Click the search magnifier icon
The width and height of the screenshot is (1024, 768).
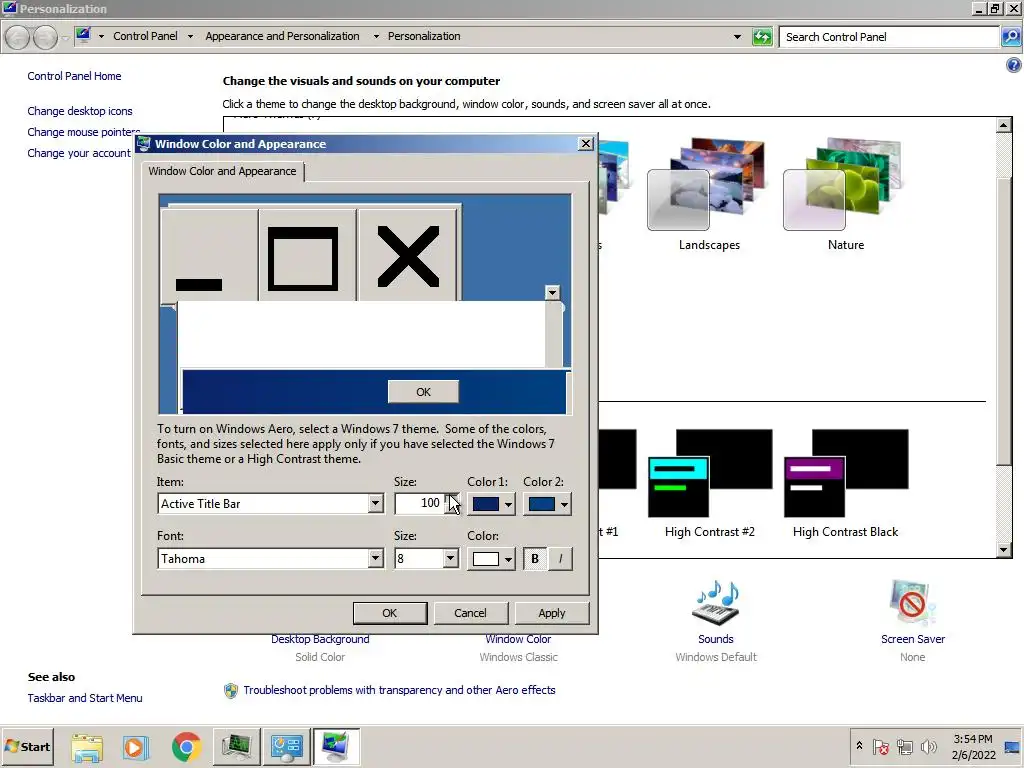point(1010,37)
